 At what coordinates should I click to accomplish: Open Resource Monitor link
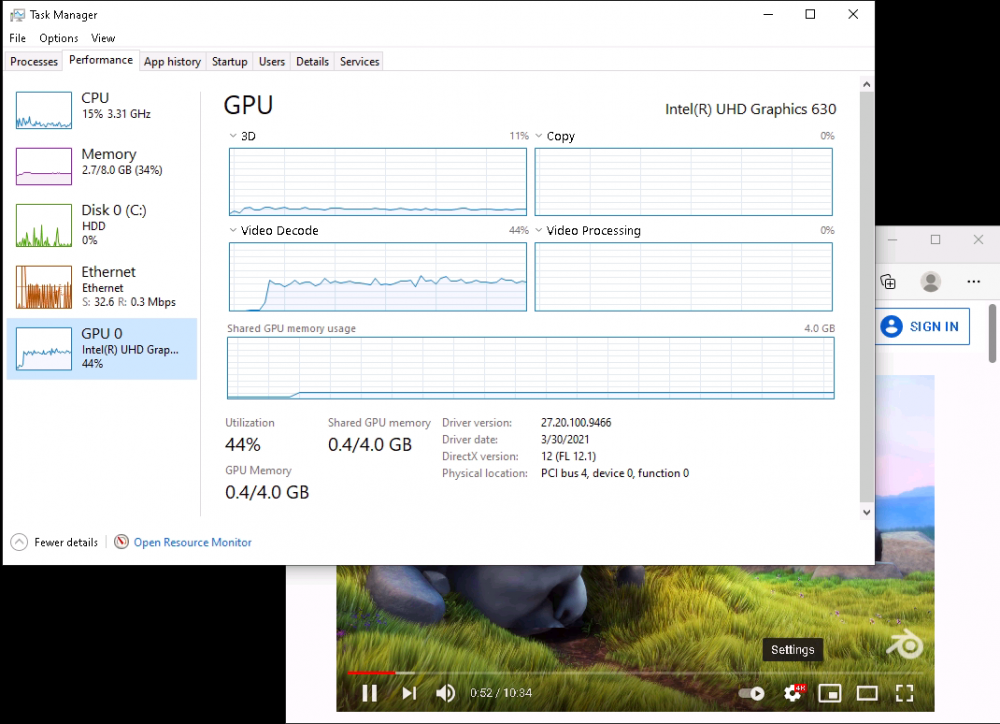[x=193, y=542]
